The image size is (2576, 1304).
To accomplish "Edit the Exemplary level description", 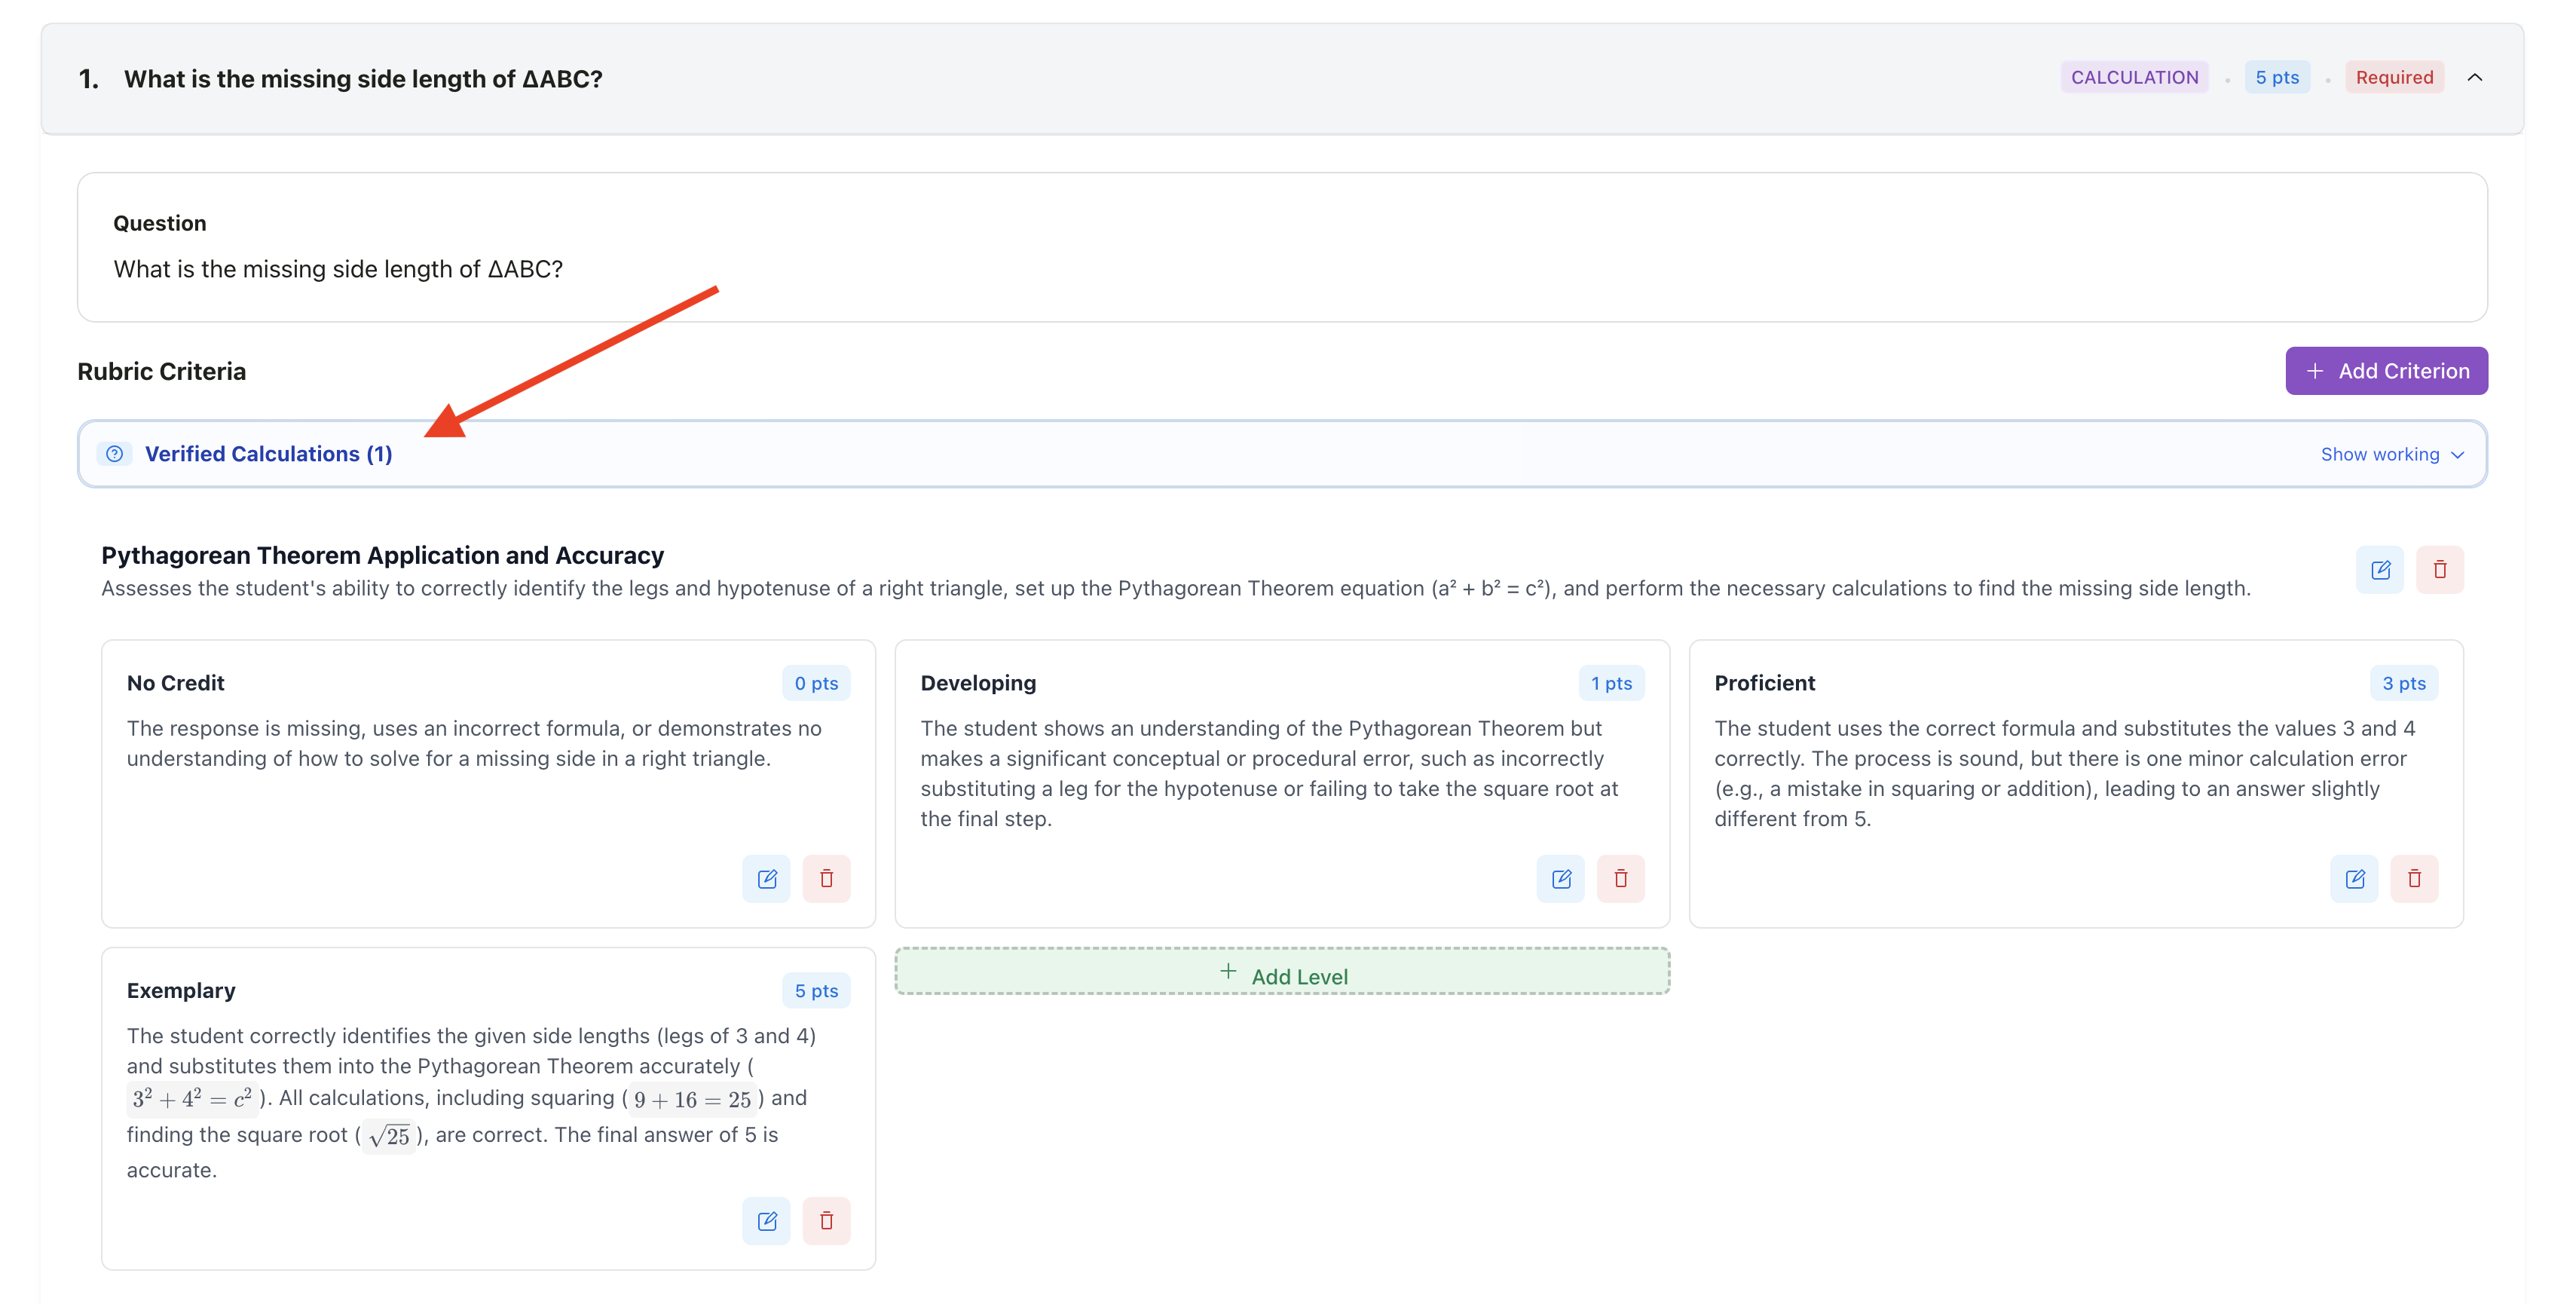I will (766, 1220).
